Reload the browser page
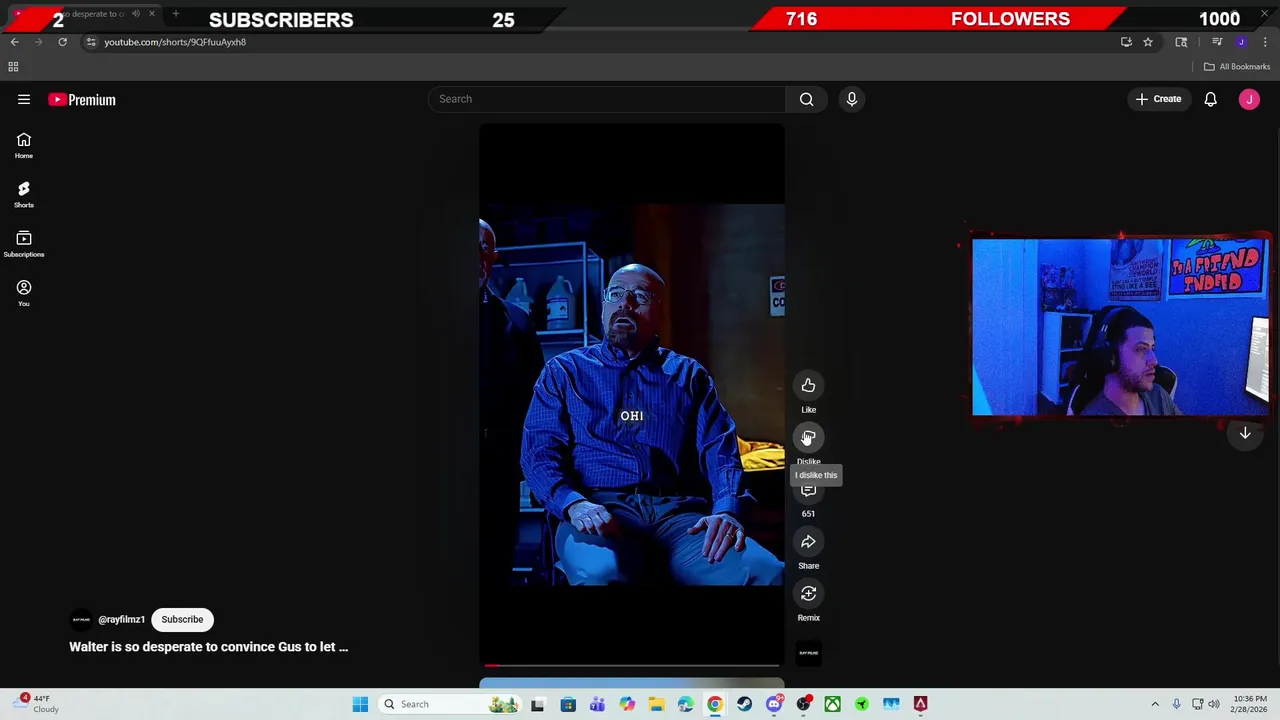Image resolution: width=1280 pixels, height=720 pixels. click(62, 42)
